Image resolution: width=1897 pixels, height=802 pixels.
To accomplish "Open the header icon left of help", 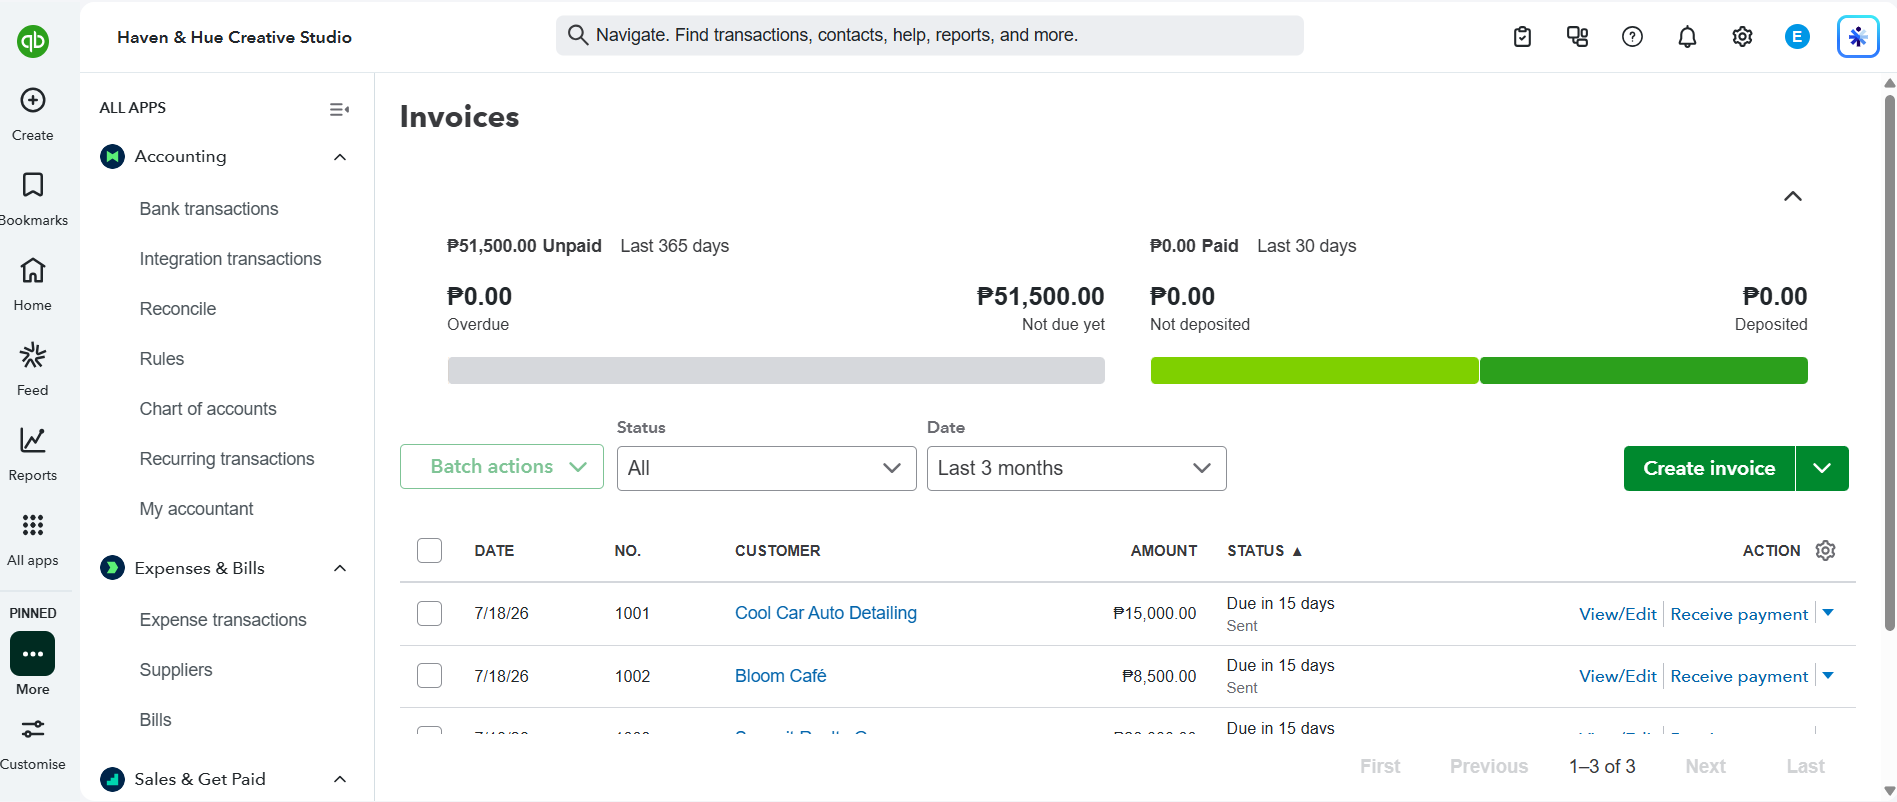I will click(1577, 37).
